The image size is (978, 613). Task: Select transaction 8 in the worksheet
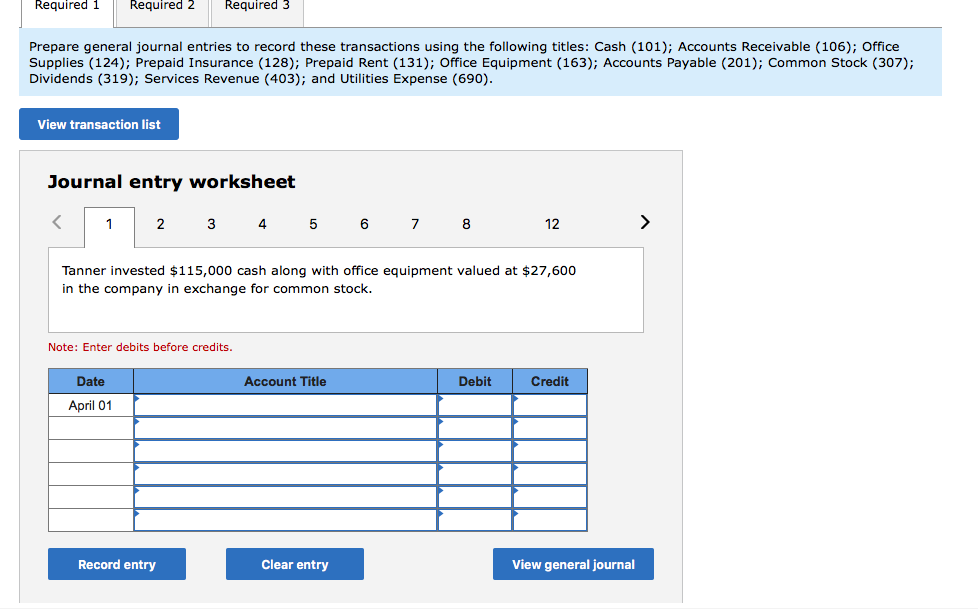pos(466,224)
